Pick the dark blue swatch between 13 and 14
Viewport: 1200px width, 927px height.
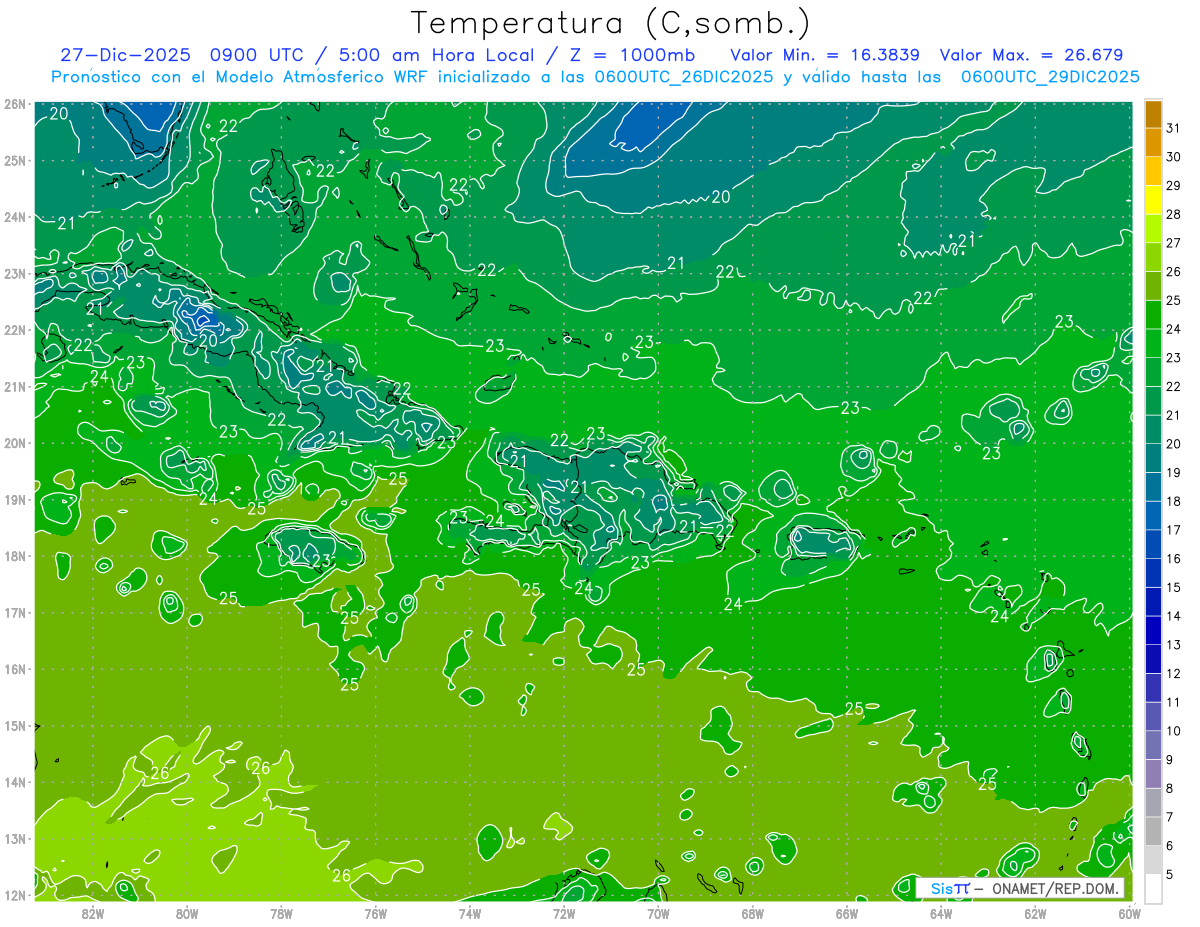1153,631
